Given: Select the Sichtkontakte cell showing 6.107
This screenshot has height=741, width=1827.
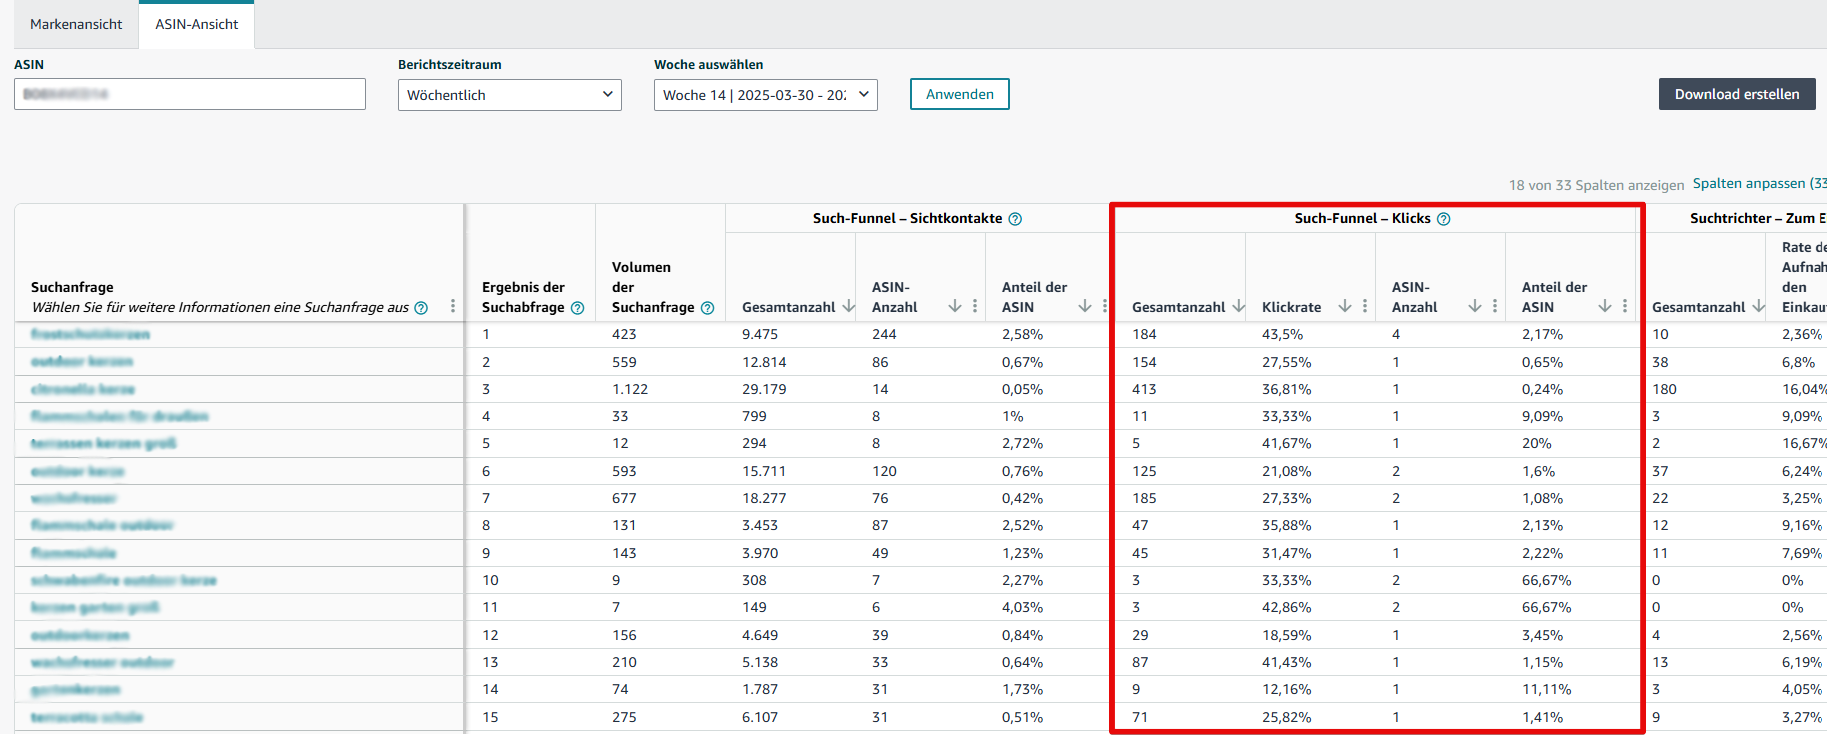Looking at the screenshot, I should (x=760, y=717).
